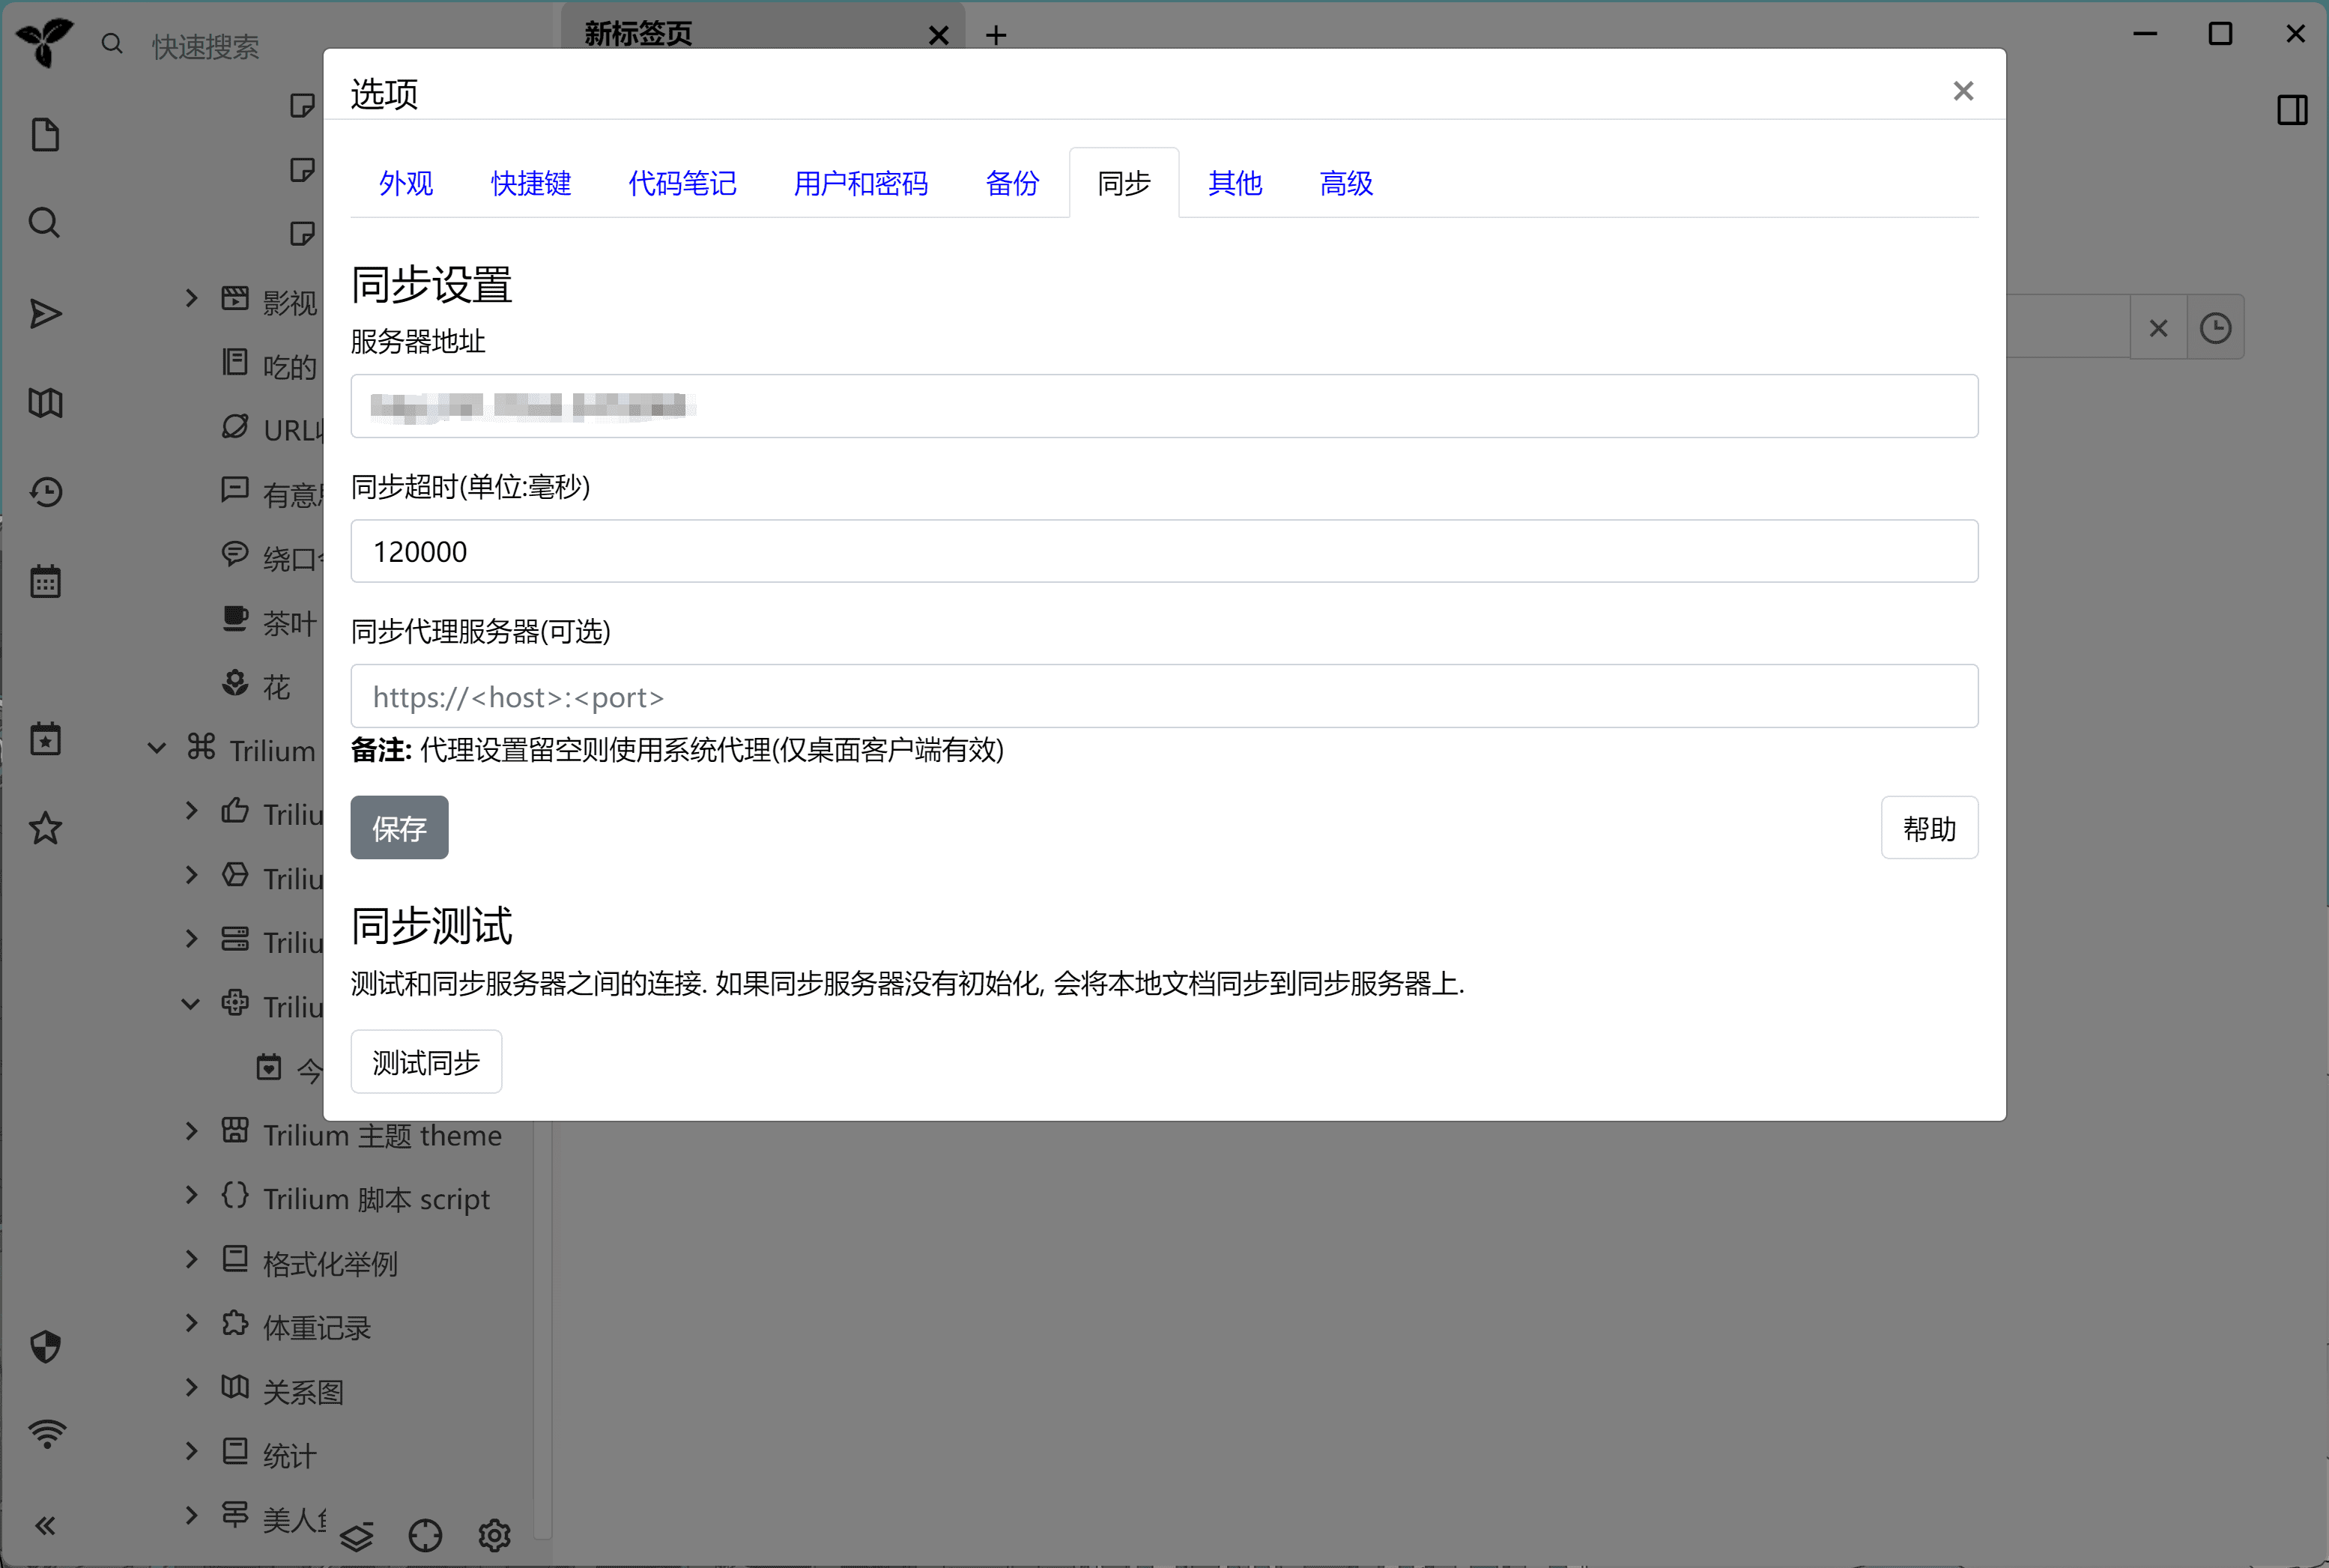Close the 新标签页 tab
The image size is (2329, 1568).
click(x=939, y=36)
